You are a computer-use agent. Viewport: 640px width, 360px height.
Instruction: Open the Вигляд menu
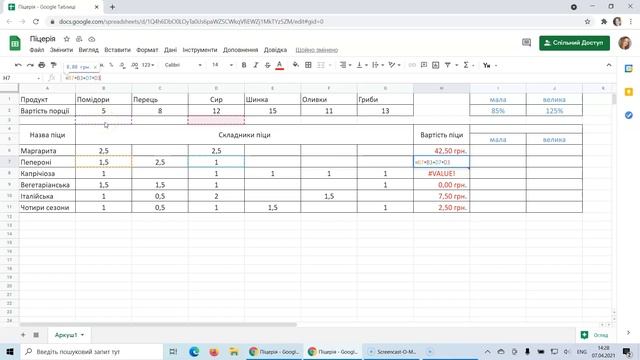[89, 50]
